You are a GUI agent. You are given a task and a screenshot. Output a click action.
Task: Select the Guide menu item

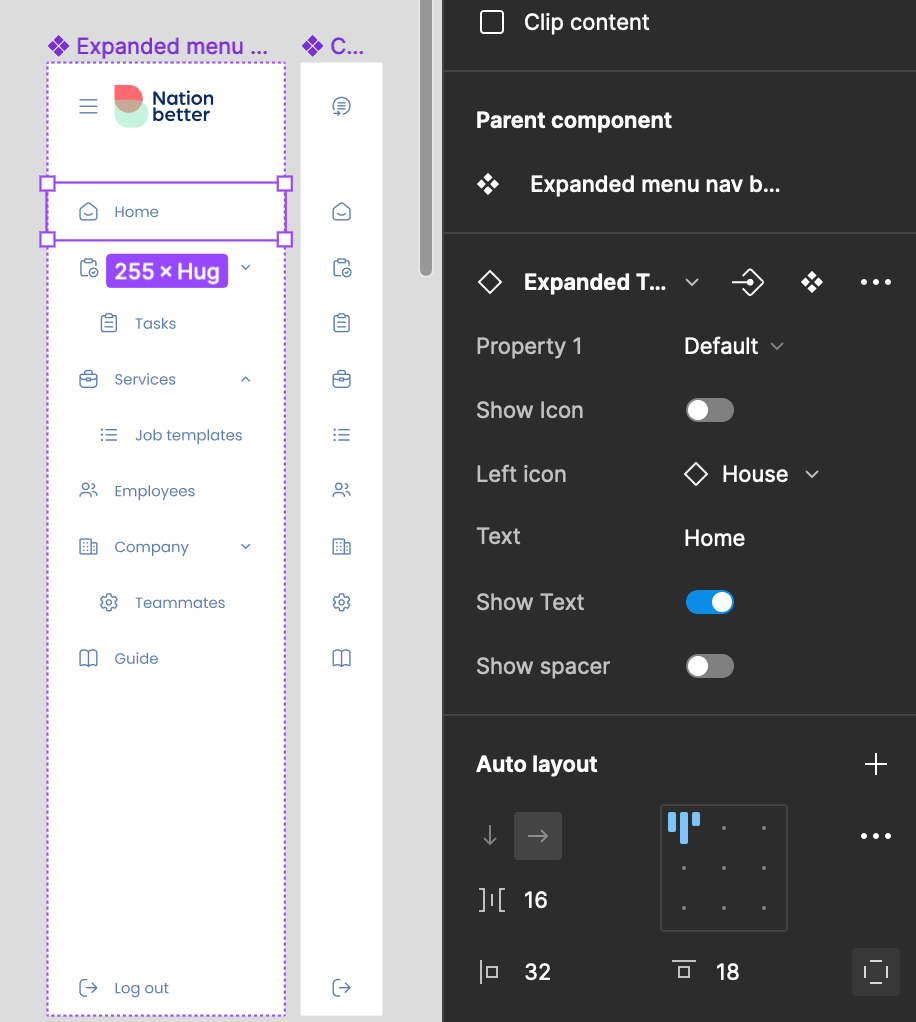pyautogui.click(x=136, y=659)
